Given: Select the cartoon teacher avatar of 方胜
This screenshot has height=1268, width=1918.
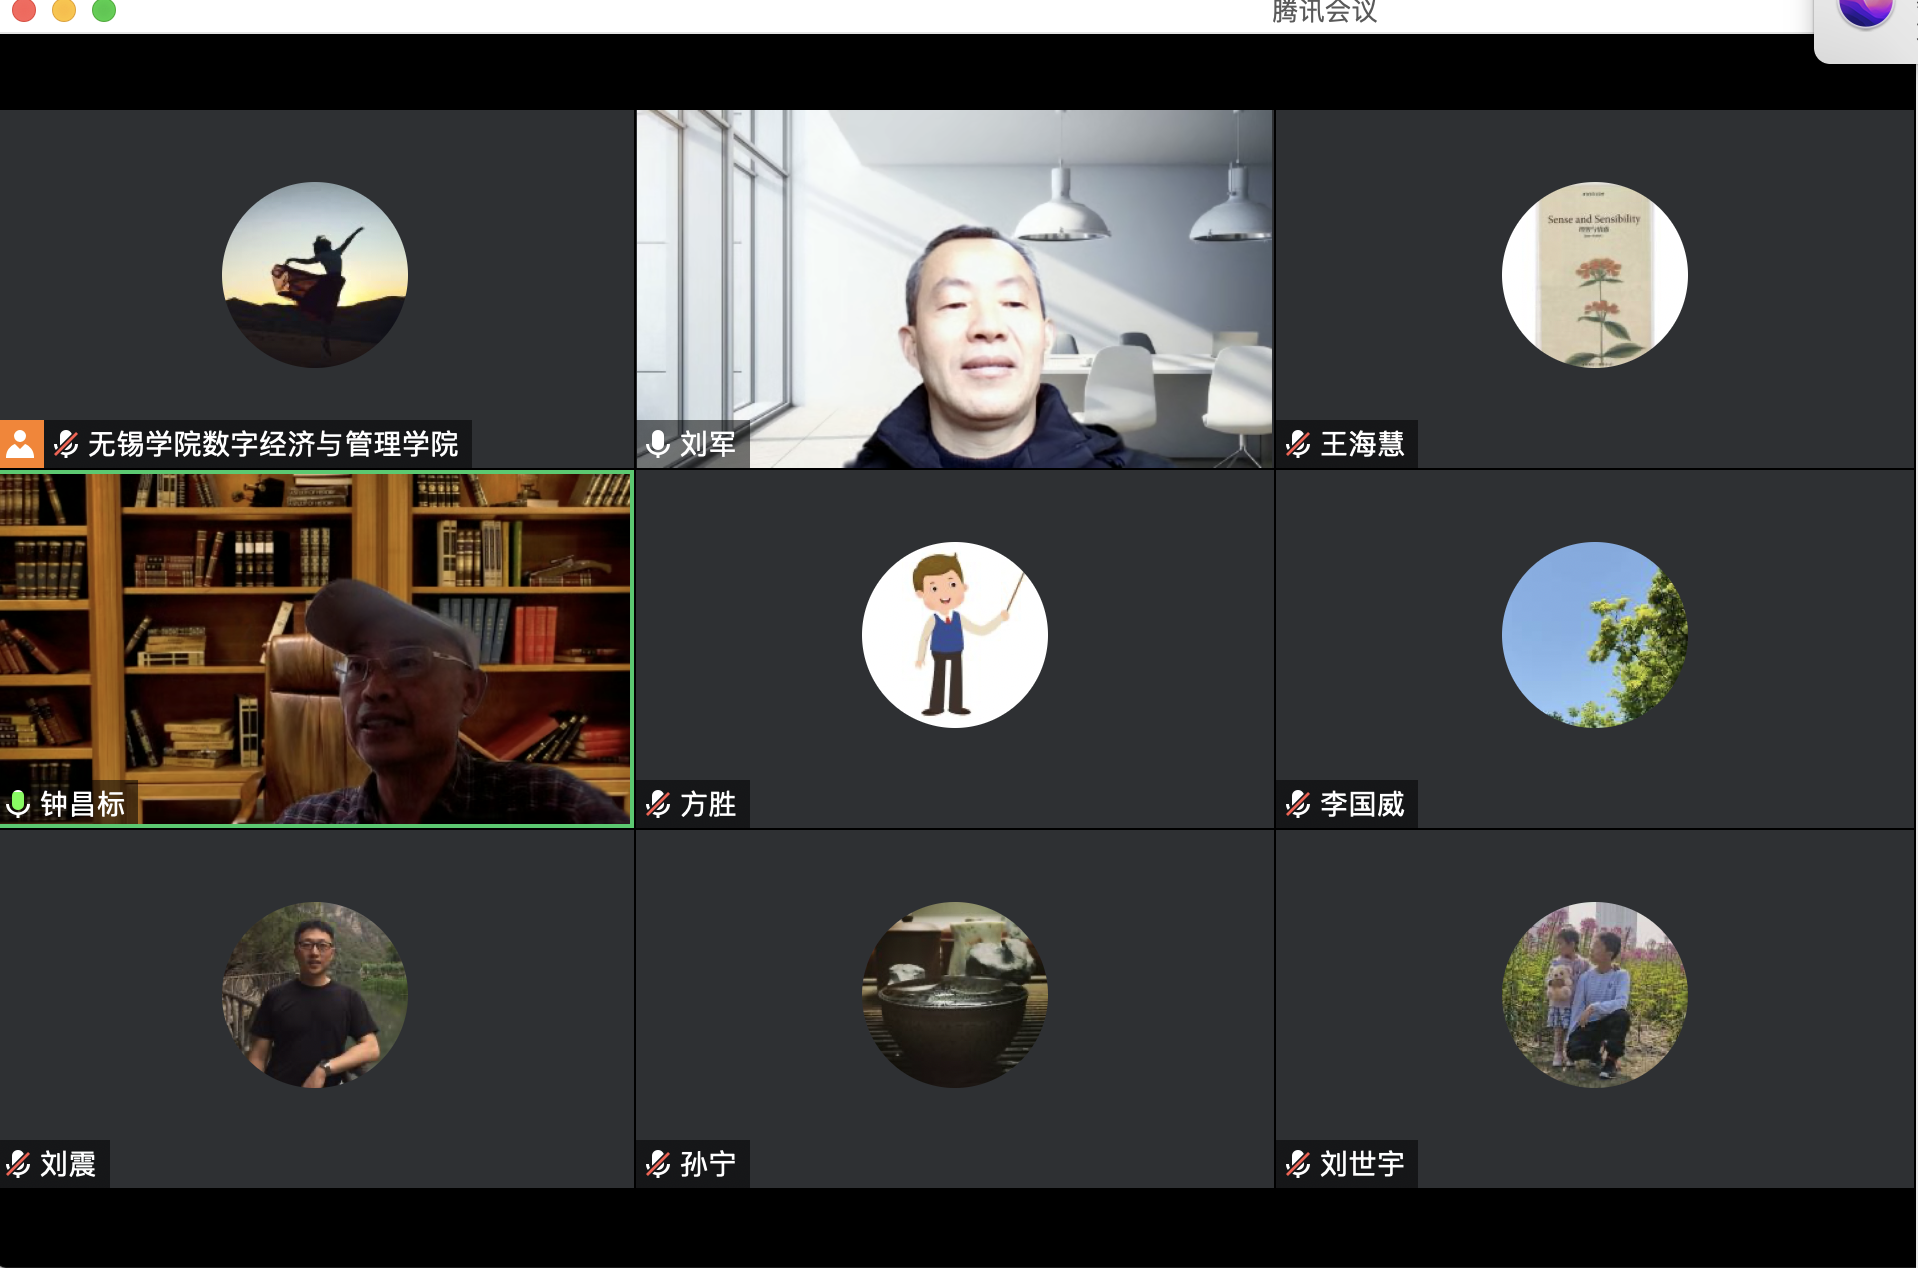Looking at the screenshot, I should (x=954, y=635).
